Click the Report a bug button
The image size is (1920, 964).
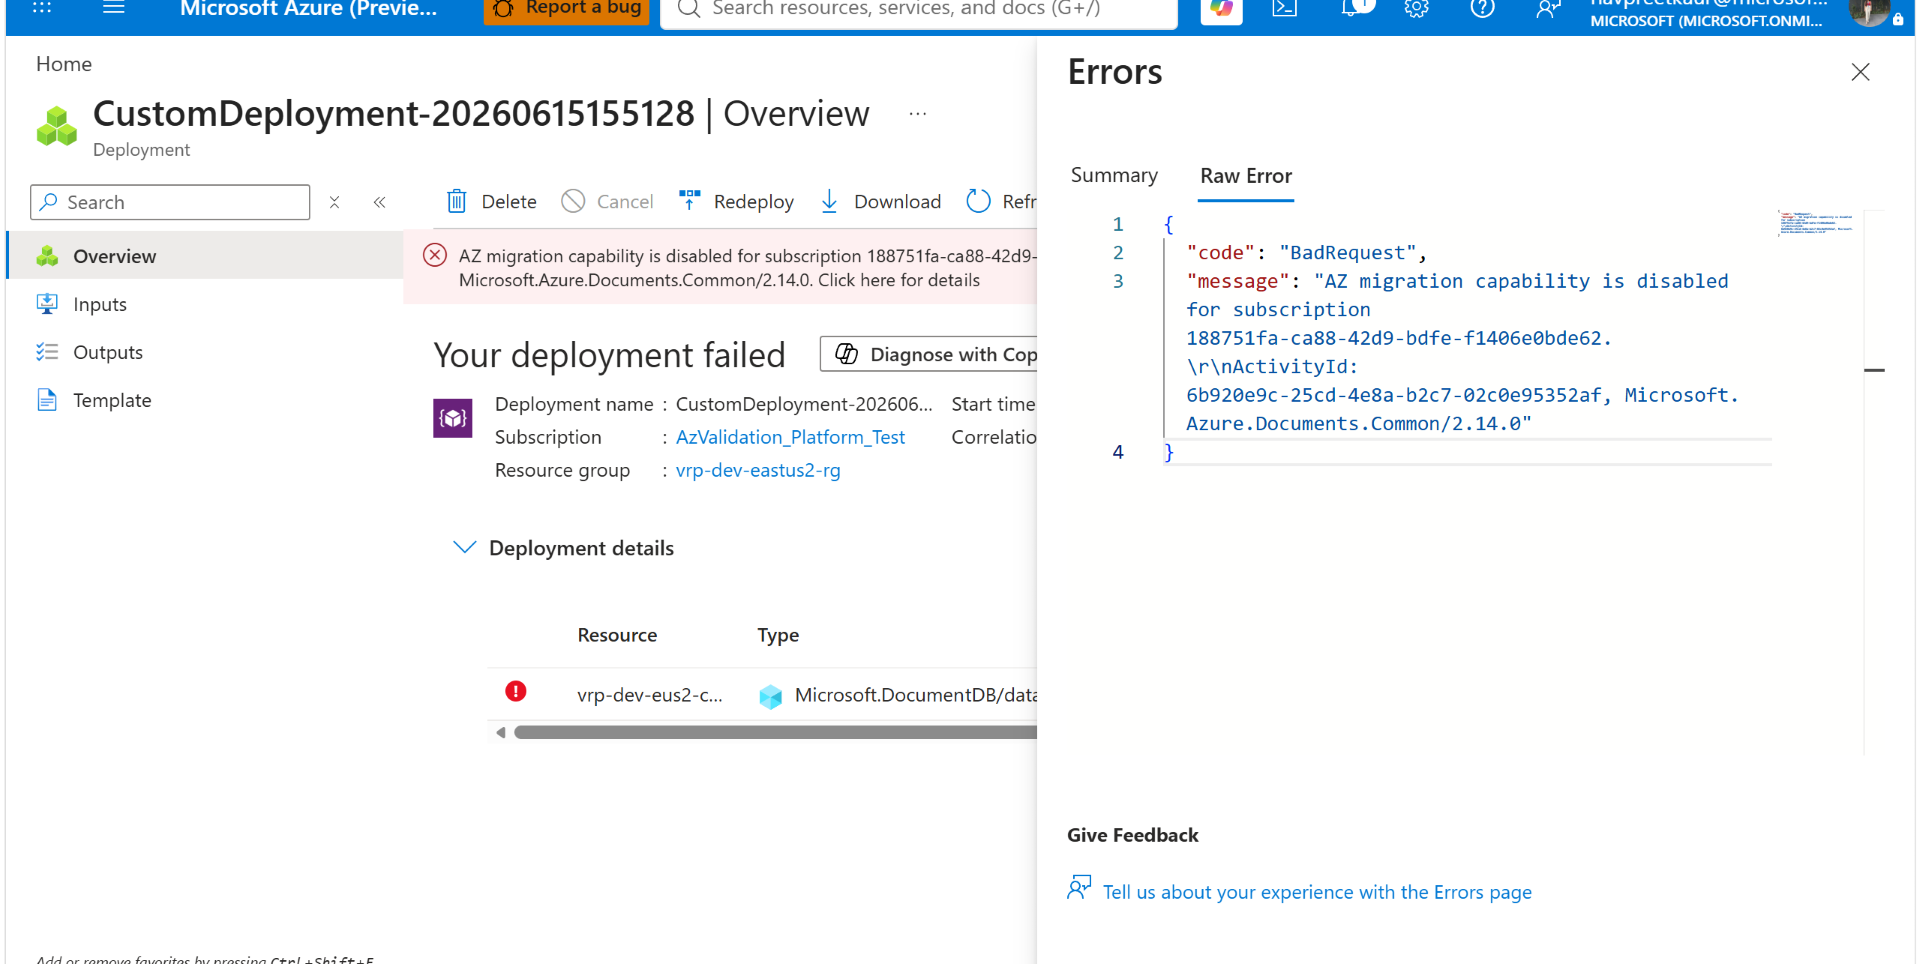coord(567,9)
